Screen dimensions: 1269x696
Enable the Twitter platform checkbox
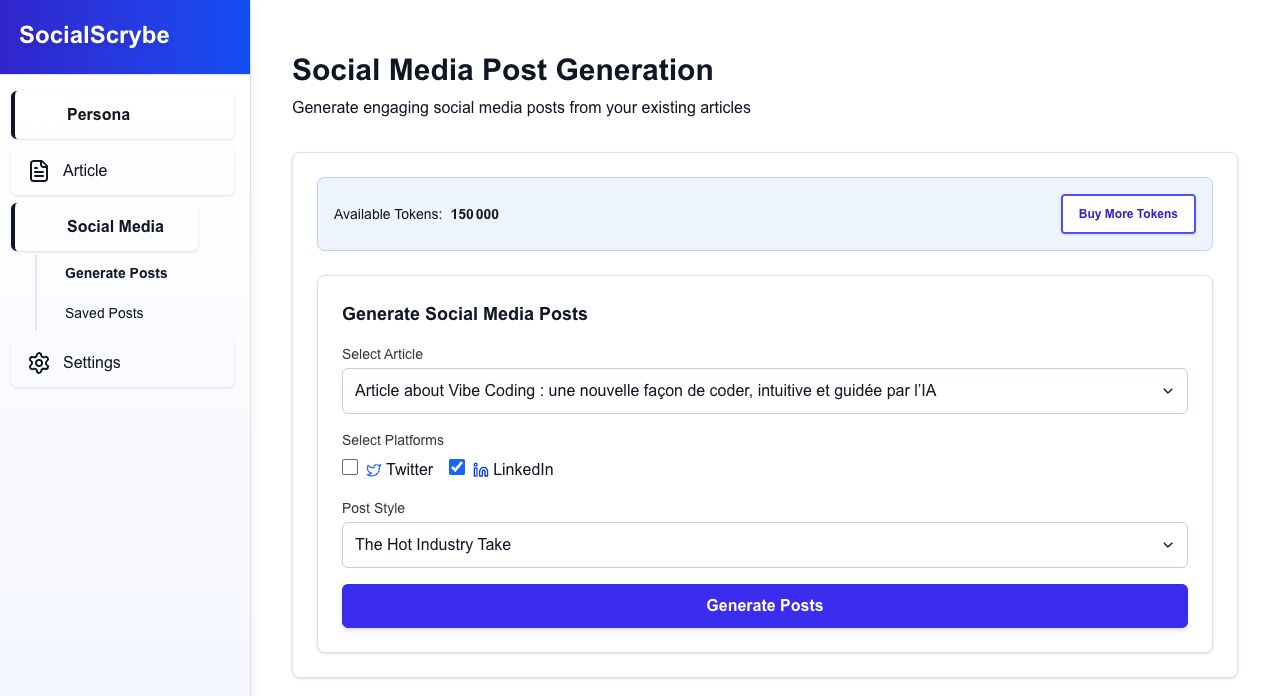(350, 467)
